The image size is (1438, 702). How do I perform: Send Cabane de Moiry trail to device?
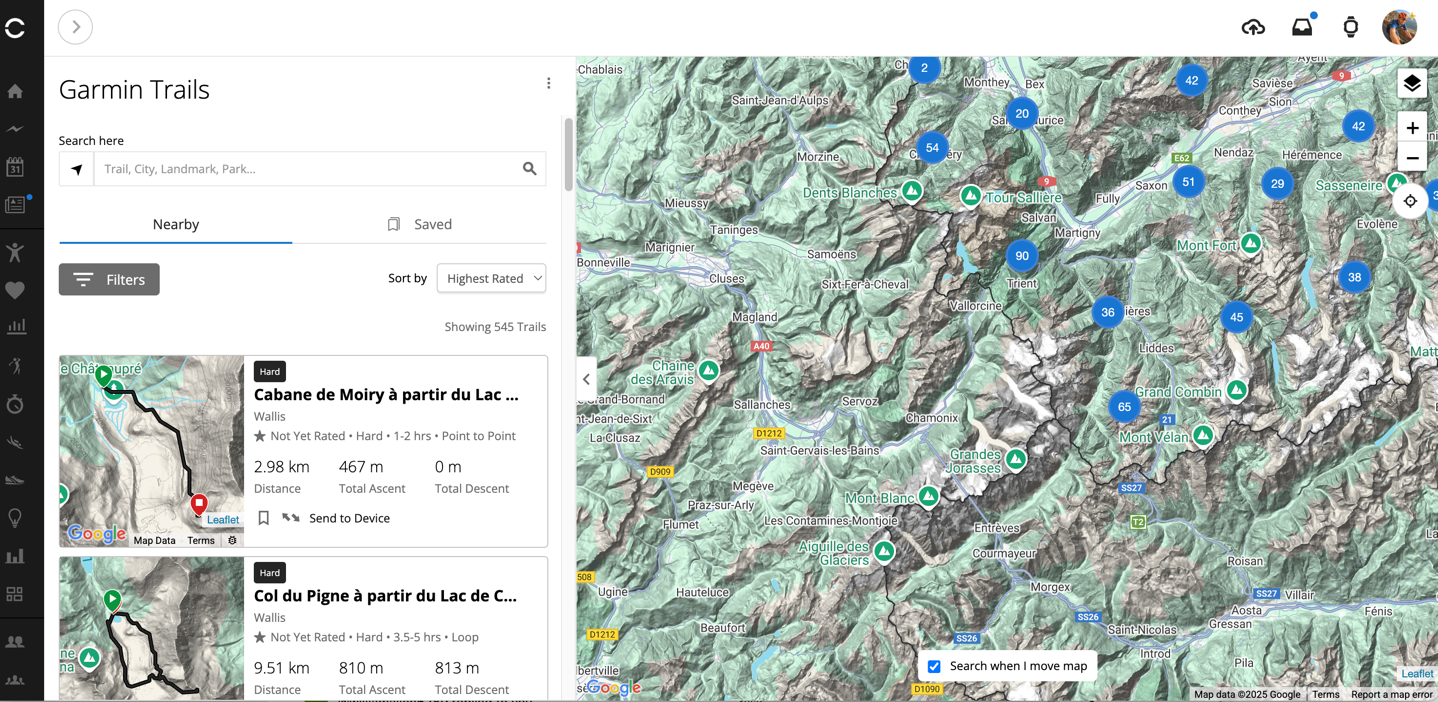click(336, 518)
